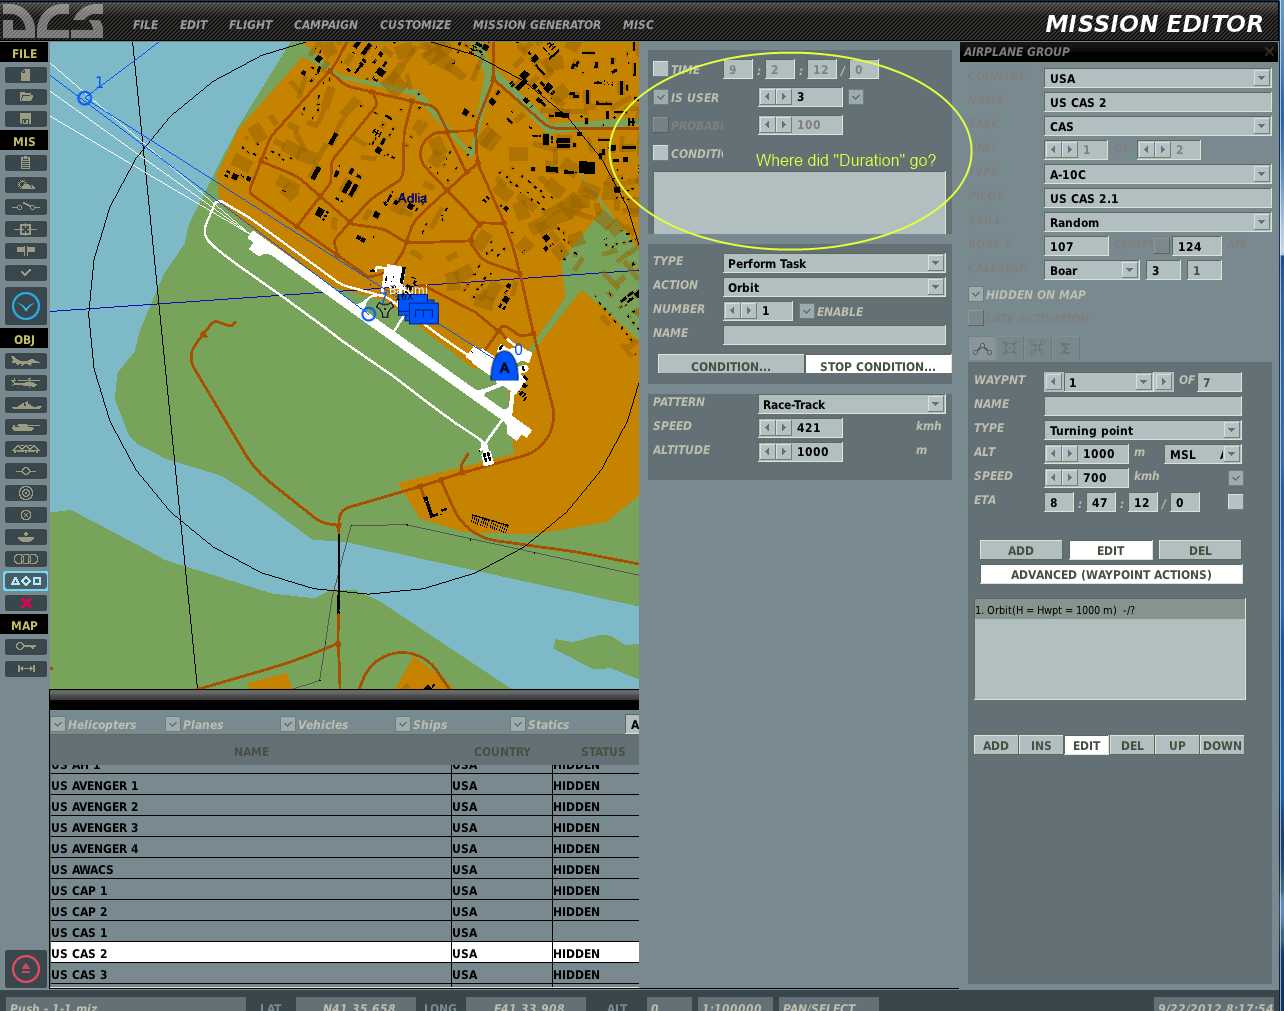Expand the Race-Track pattern dropdown
The image size is (1284, 1011).
click(935, 404)
